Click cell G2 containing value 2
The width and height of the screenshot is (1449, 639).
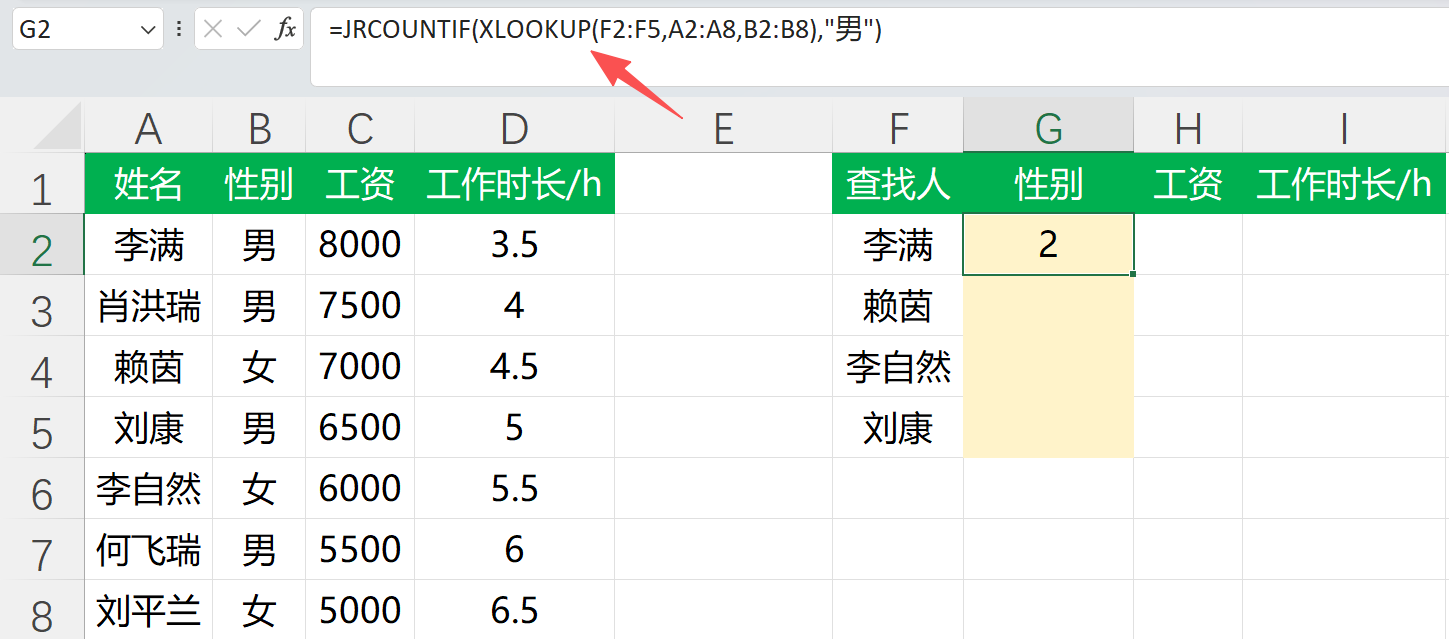click(x=1047, y=245)
